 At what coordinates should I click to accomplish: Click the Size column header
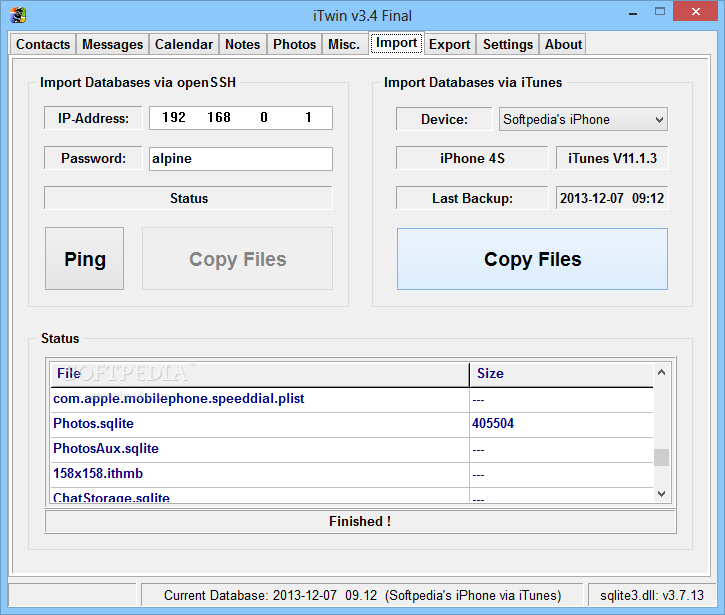561,374
